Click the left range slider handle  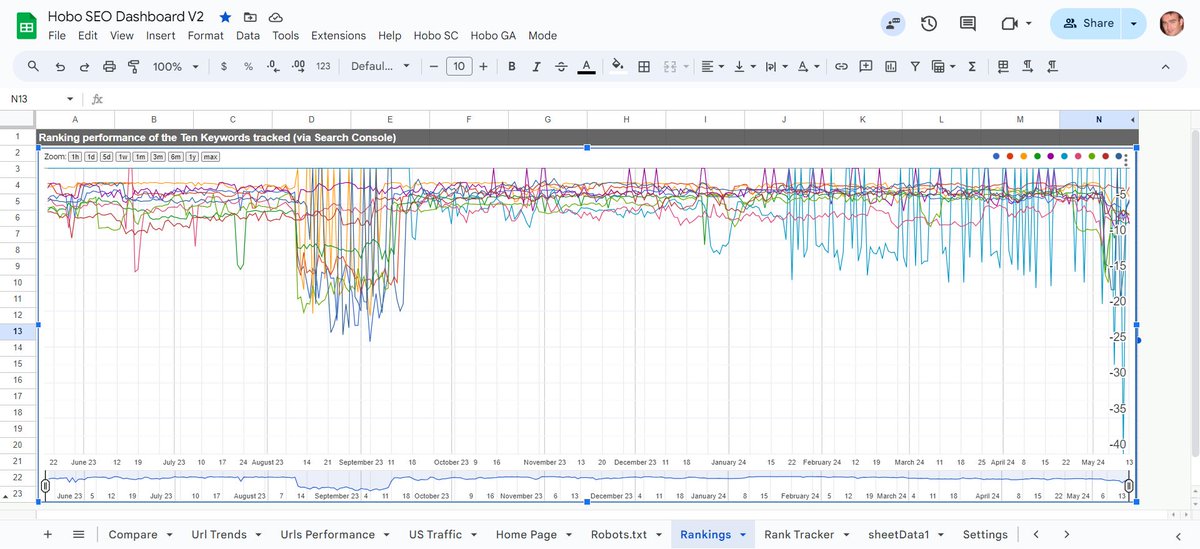click(x=45, y=486)
